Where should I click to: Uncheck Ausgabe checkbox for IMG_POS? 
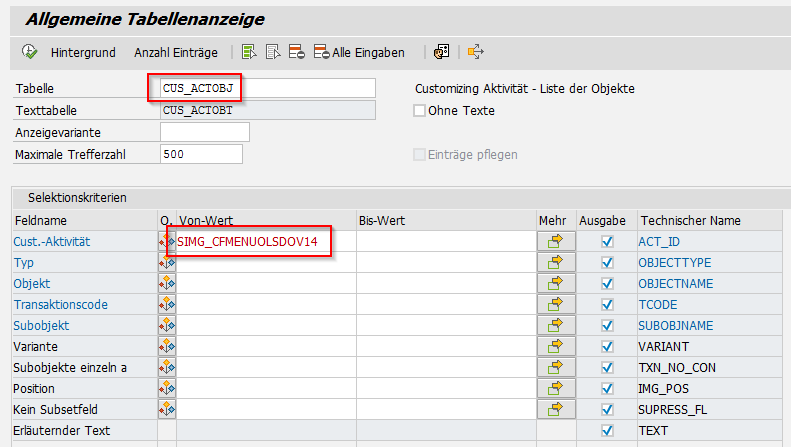coord(607,388)
